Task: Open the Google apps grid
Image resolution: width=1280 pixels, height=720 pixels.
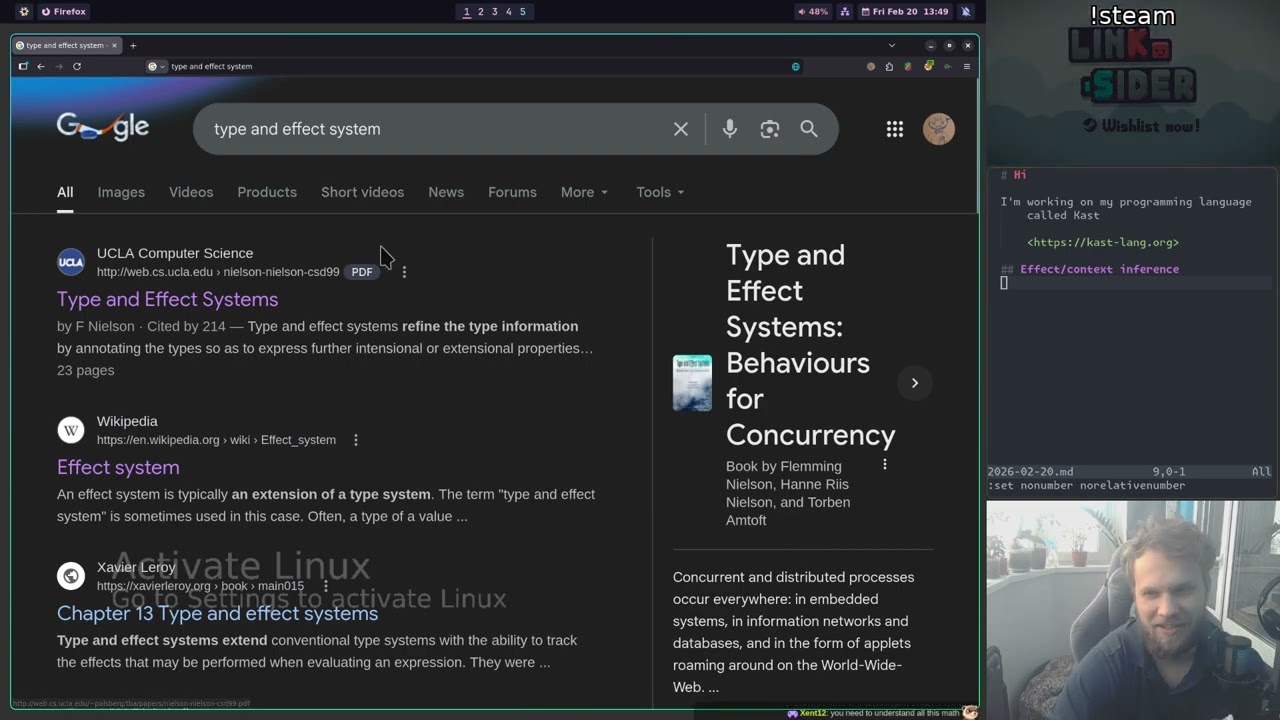Action: point(895,129)
